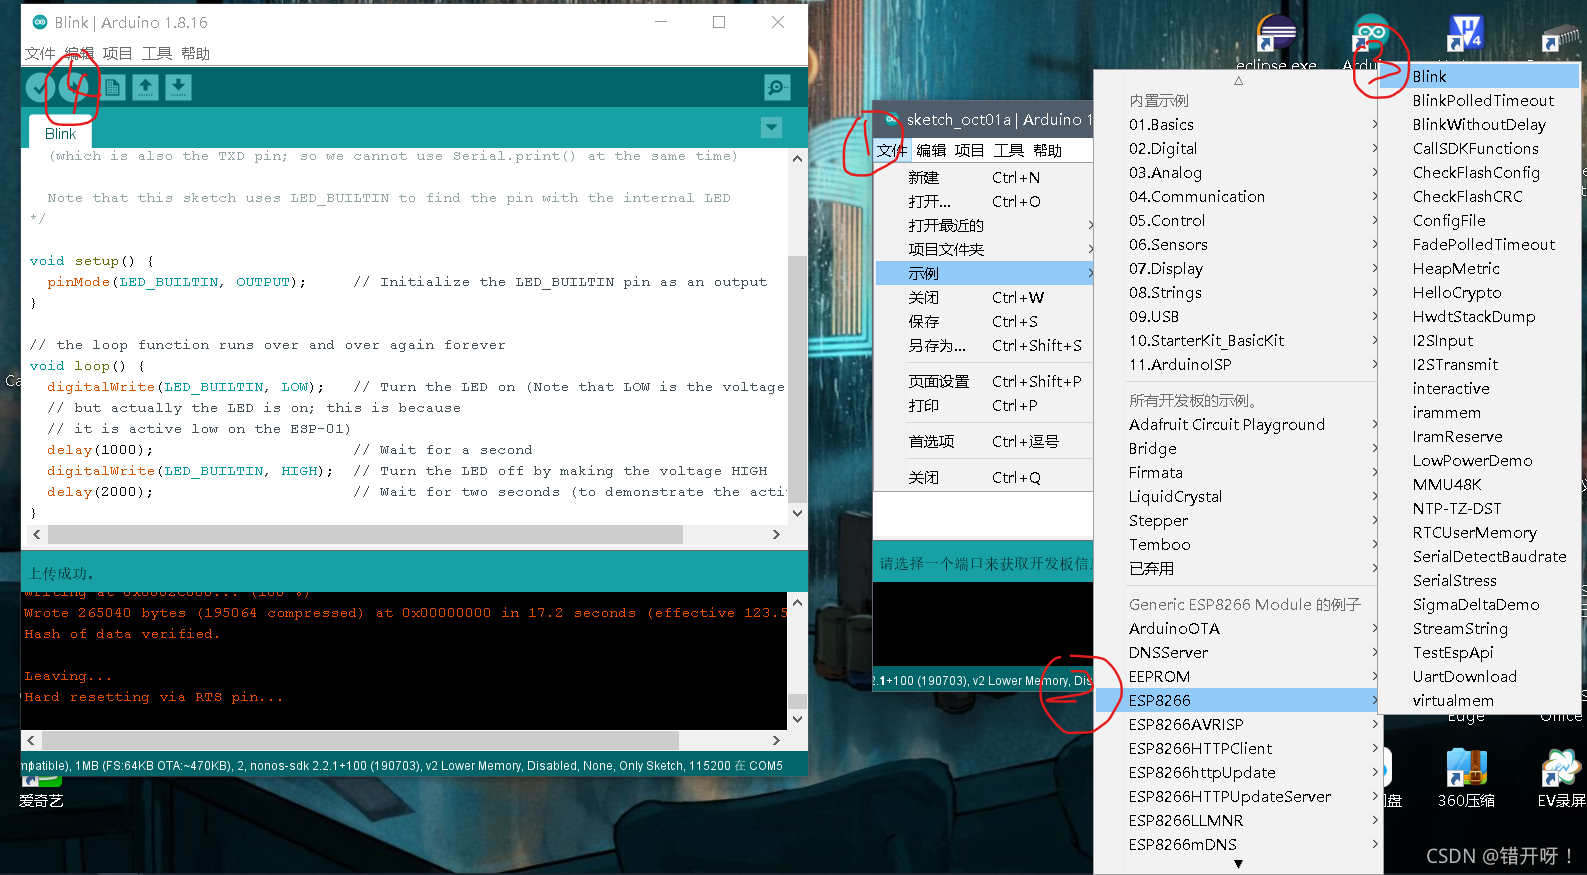Viewport: 1587px width, 875px height.
Task: Click the code editor horizontal scrollbar
Action: click(x=366, y=535)
